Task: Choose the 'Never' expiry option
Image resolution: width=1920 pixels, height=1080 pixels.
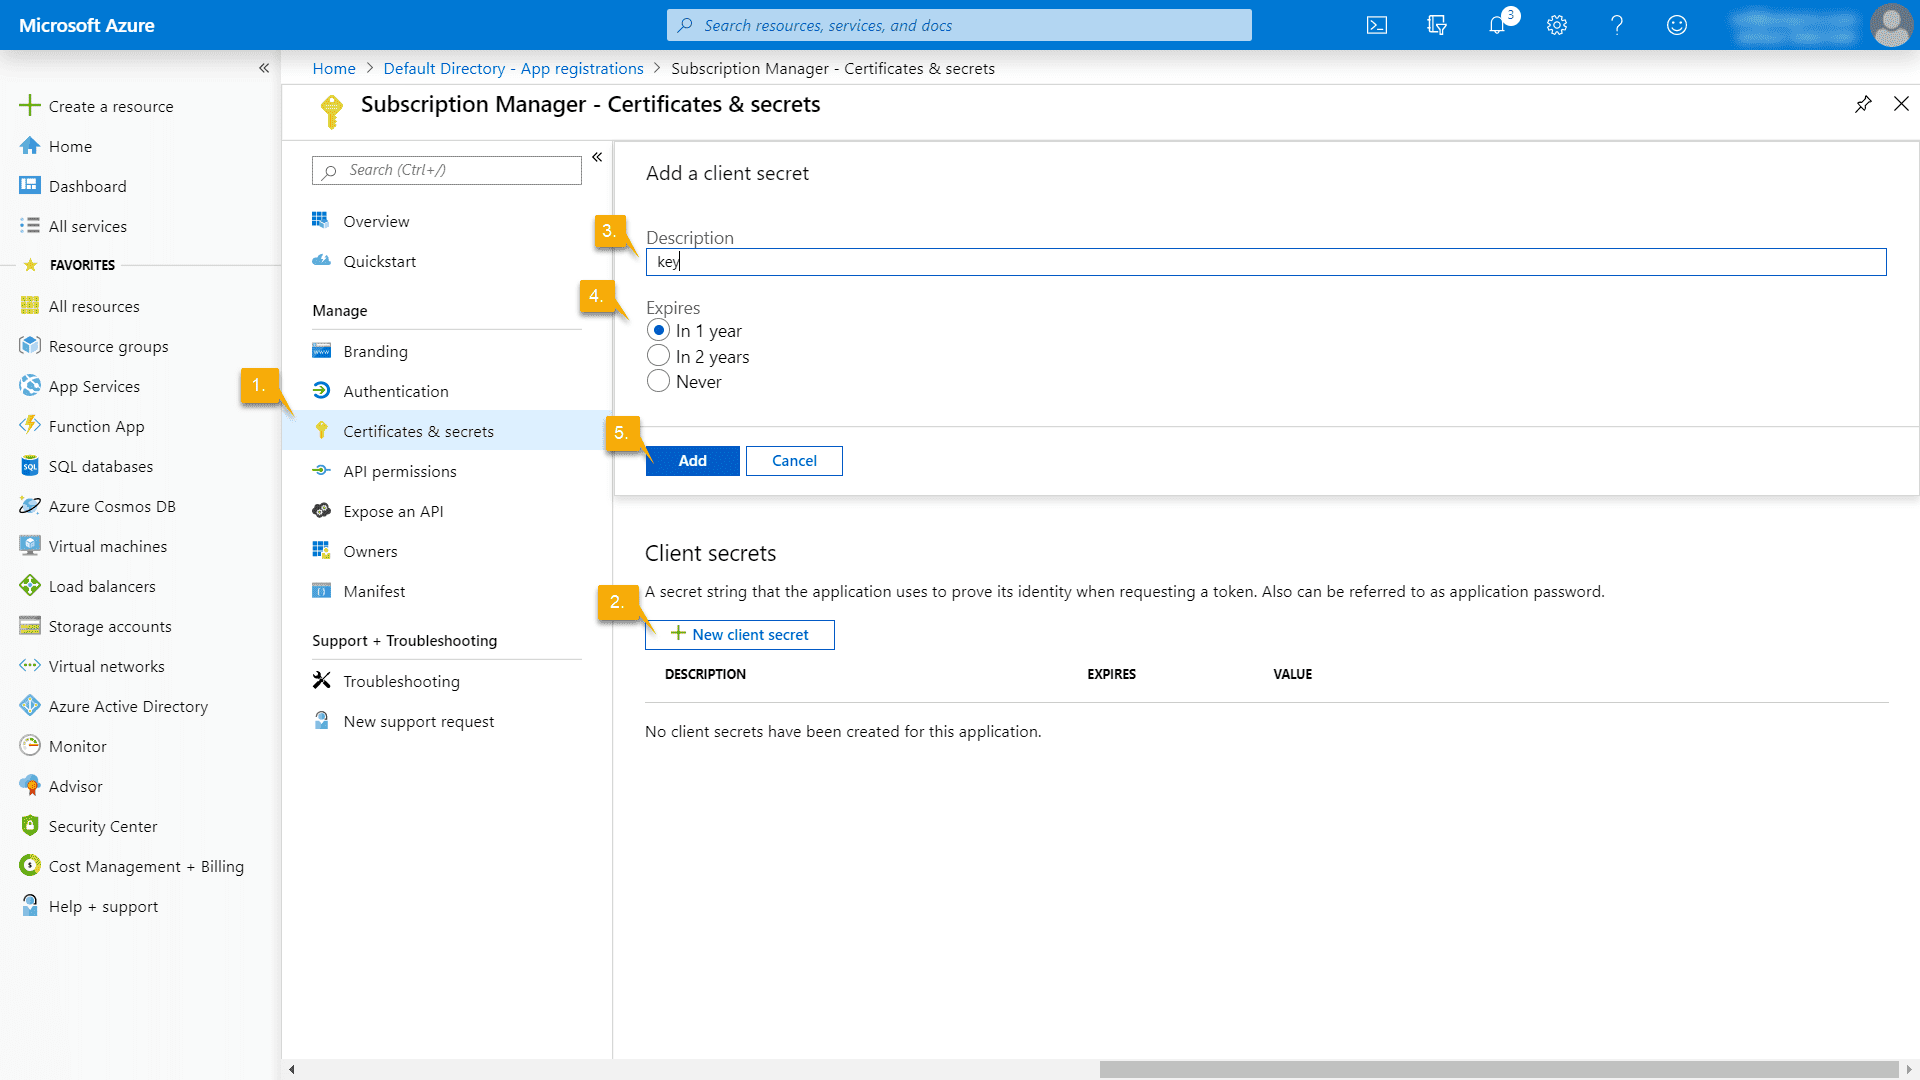Action: [658, 381]
